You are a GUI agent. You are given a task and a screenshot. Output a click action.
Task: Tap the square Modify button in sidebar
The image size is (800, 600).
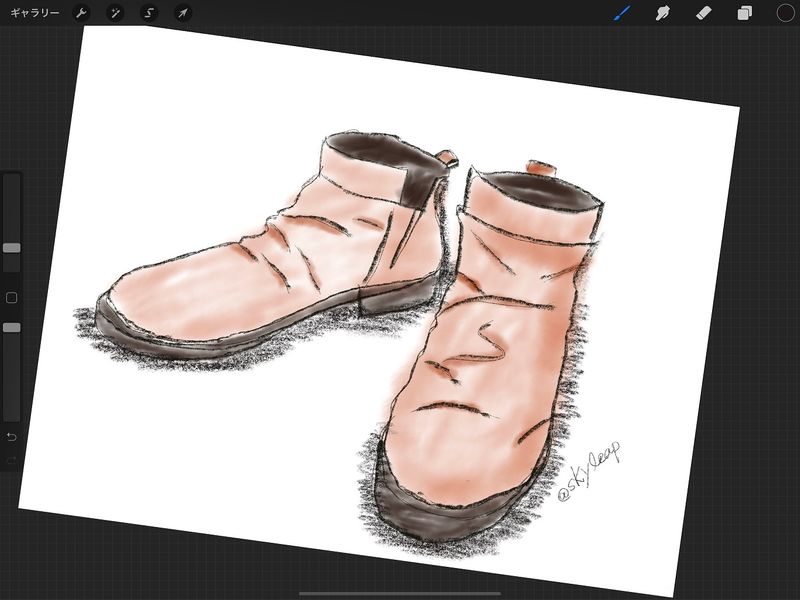pyautogui.click(x=12, y=298)
